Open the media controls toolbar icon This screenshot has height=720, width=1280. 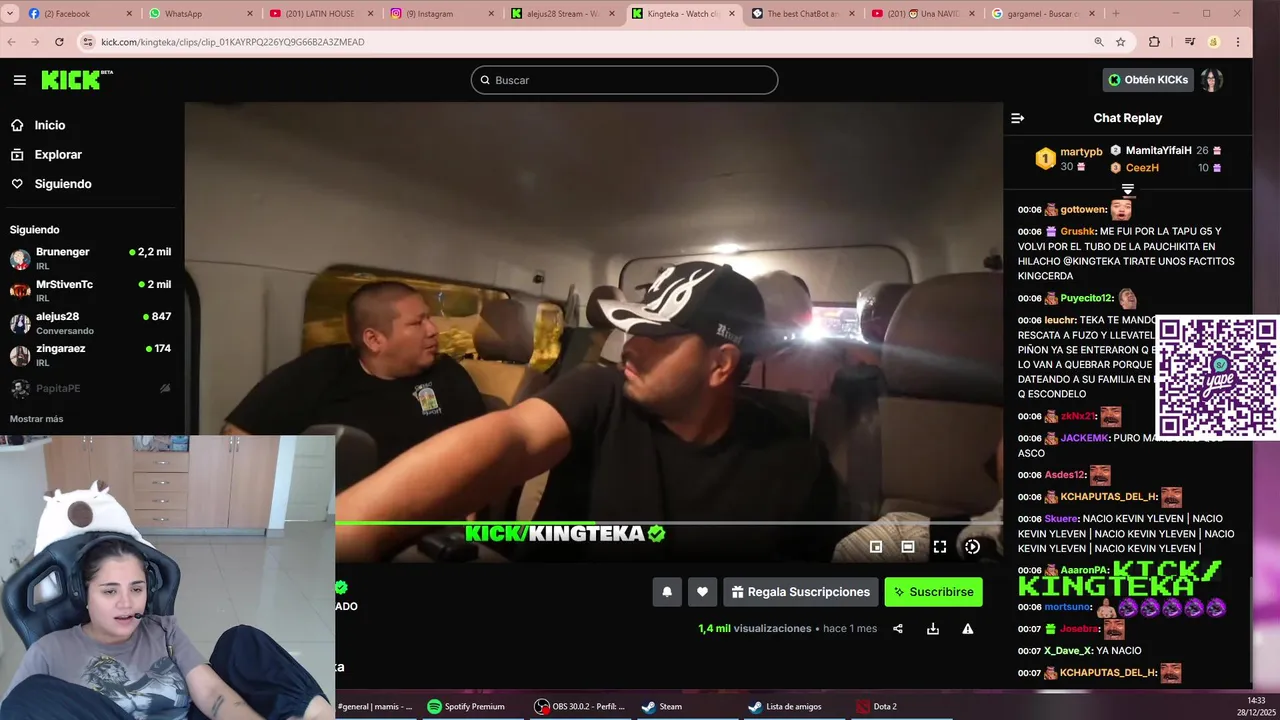coord(1189,42)
